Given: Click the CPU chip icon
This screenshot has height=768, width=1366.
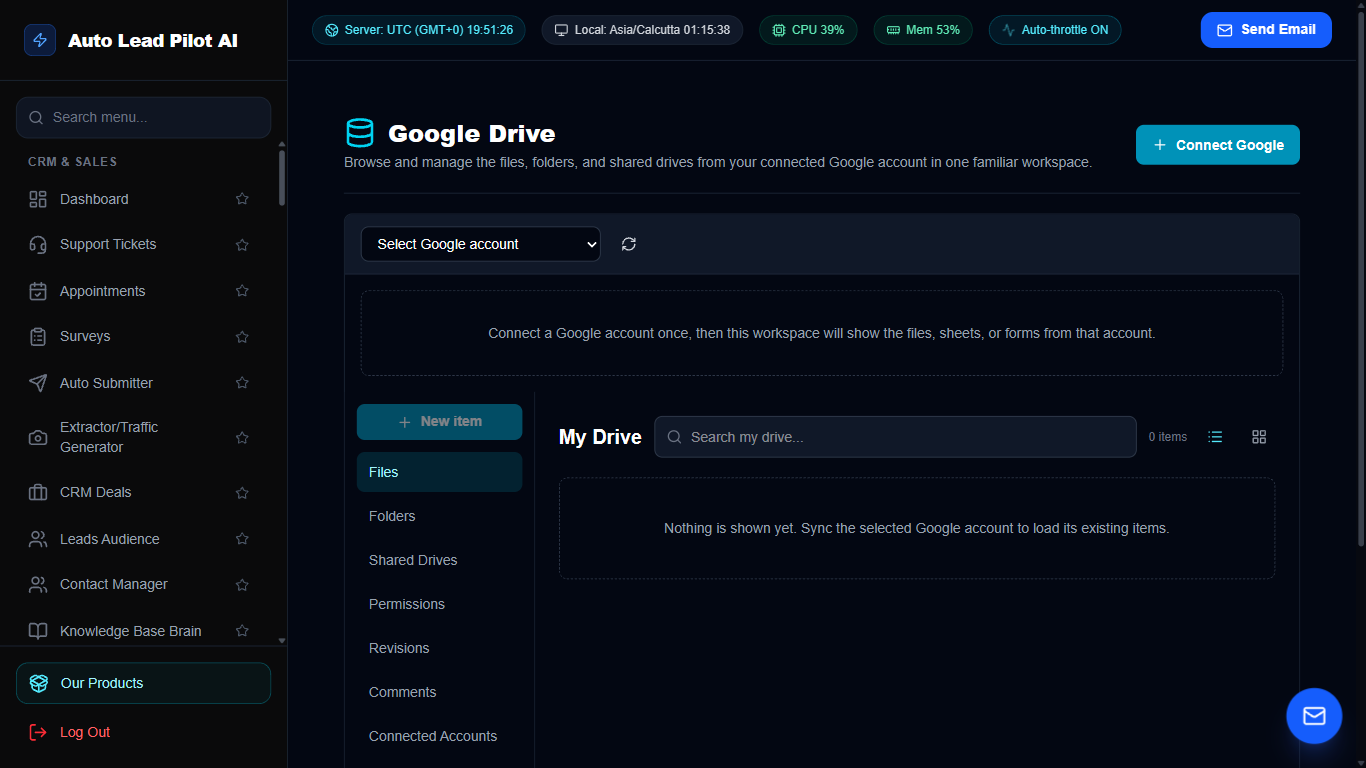Looking at the screenshot, I should point(779,30).
